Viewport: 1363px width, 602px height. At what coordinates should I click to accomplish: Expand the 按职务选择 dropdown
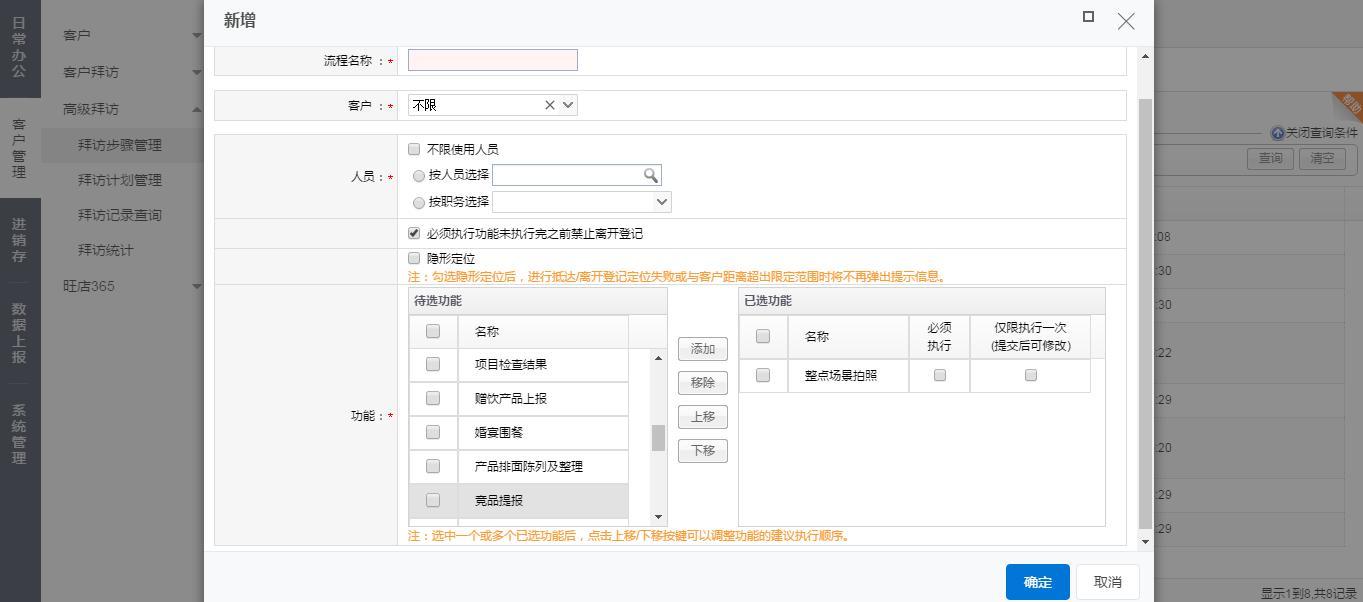(661, 202)
